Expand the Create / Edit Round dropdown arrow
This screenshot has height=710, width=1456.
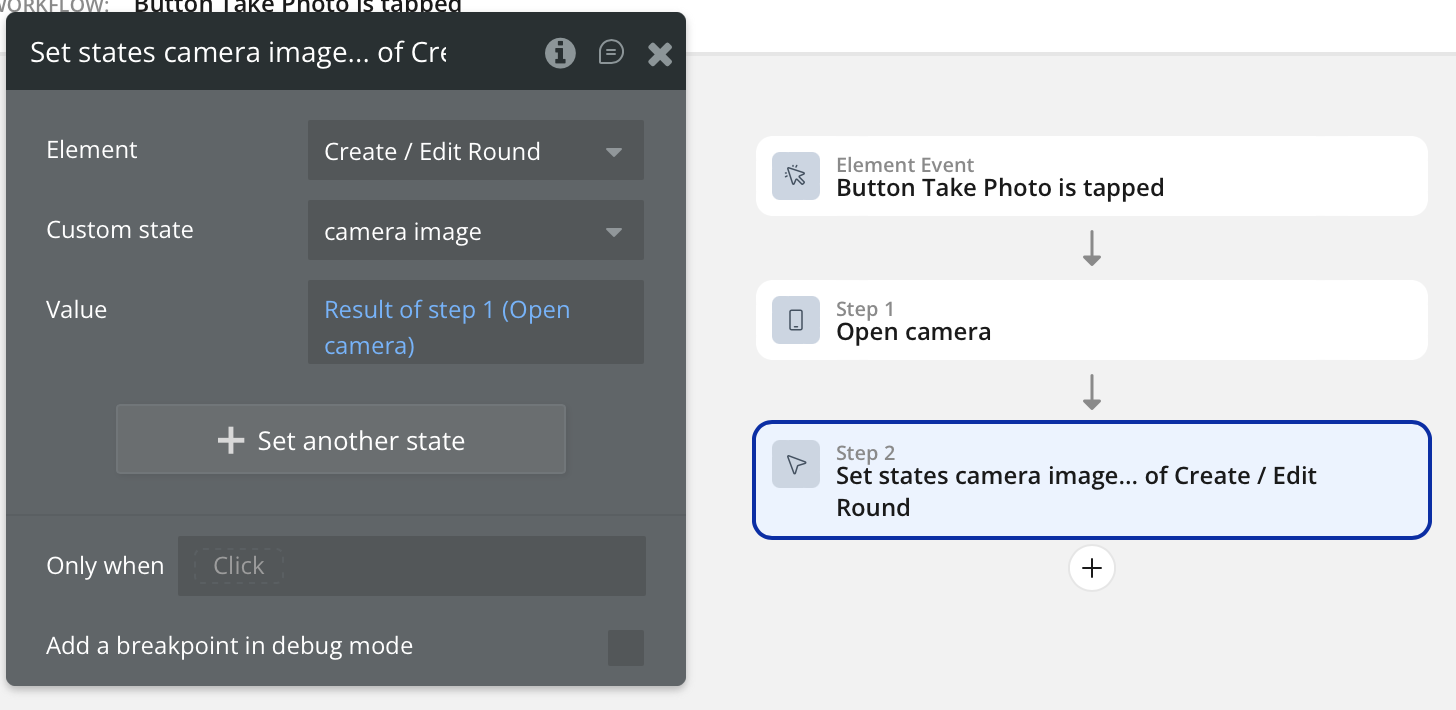coord(614,153)
